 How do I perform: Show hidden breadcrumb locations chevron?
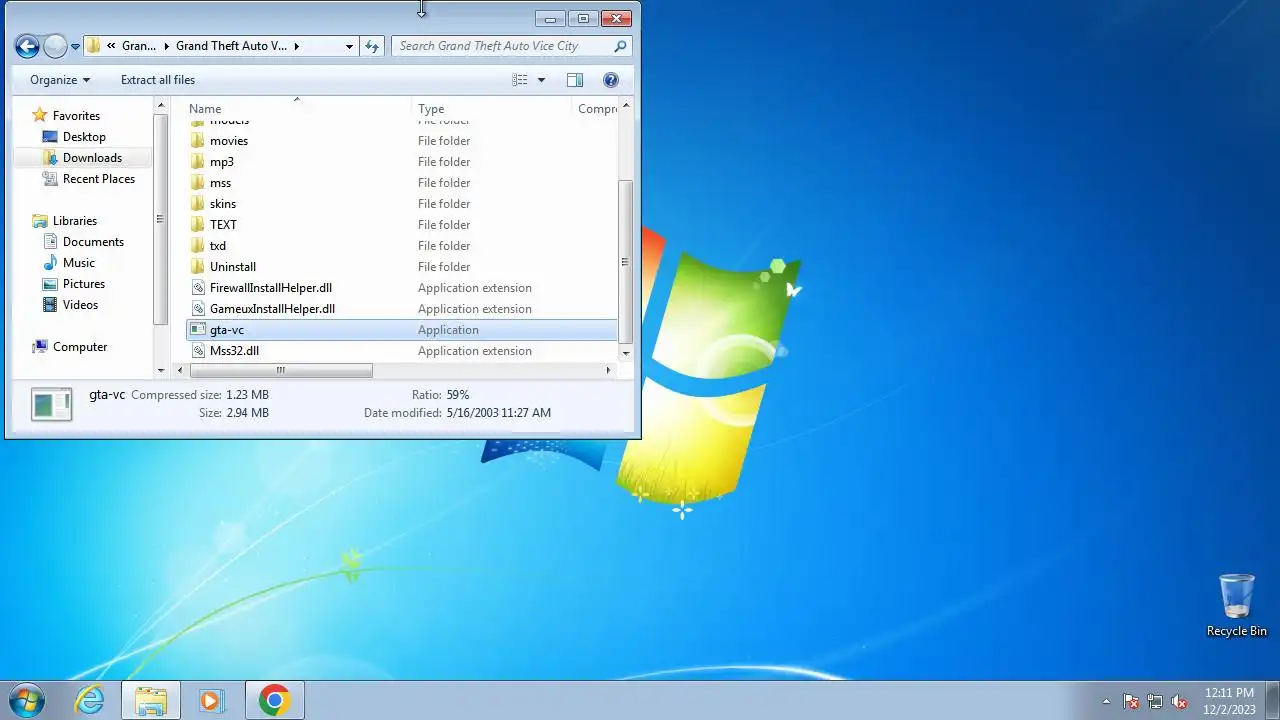[x=111, y=46]
